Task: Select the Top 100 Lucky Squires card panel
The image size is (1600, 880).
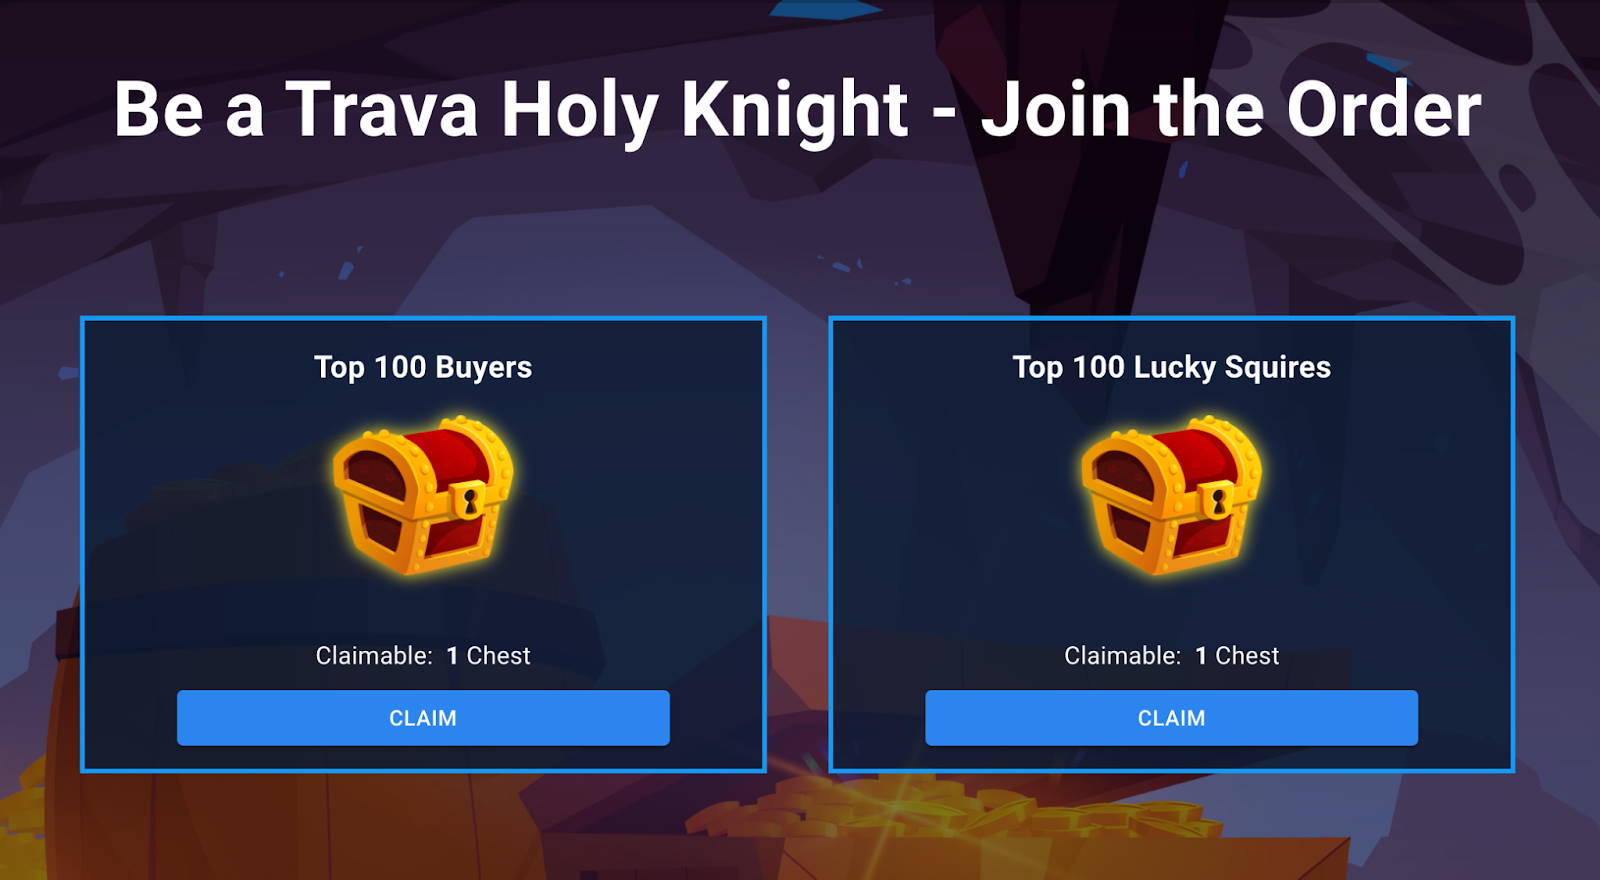Action: [x=1171, y=545]
